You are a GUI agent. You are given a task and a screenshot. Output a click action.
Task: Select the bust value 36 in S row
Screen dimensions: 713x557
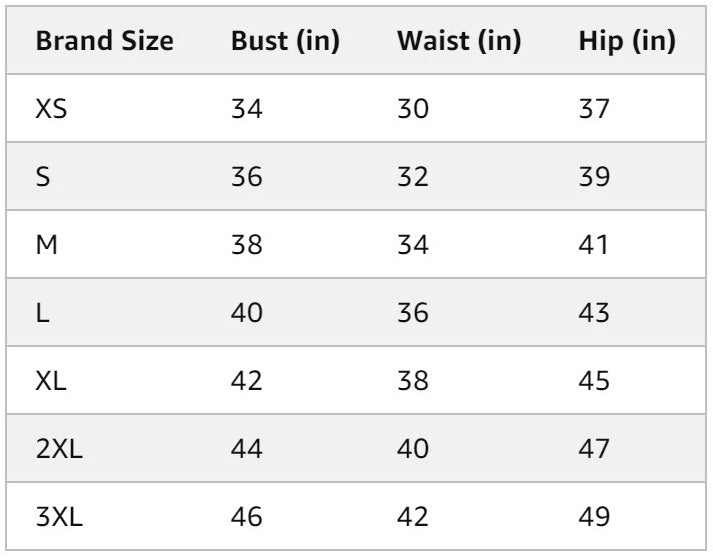pos(247,177)
